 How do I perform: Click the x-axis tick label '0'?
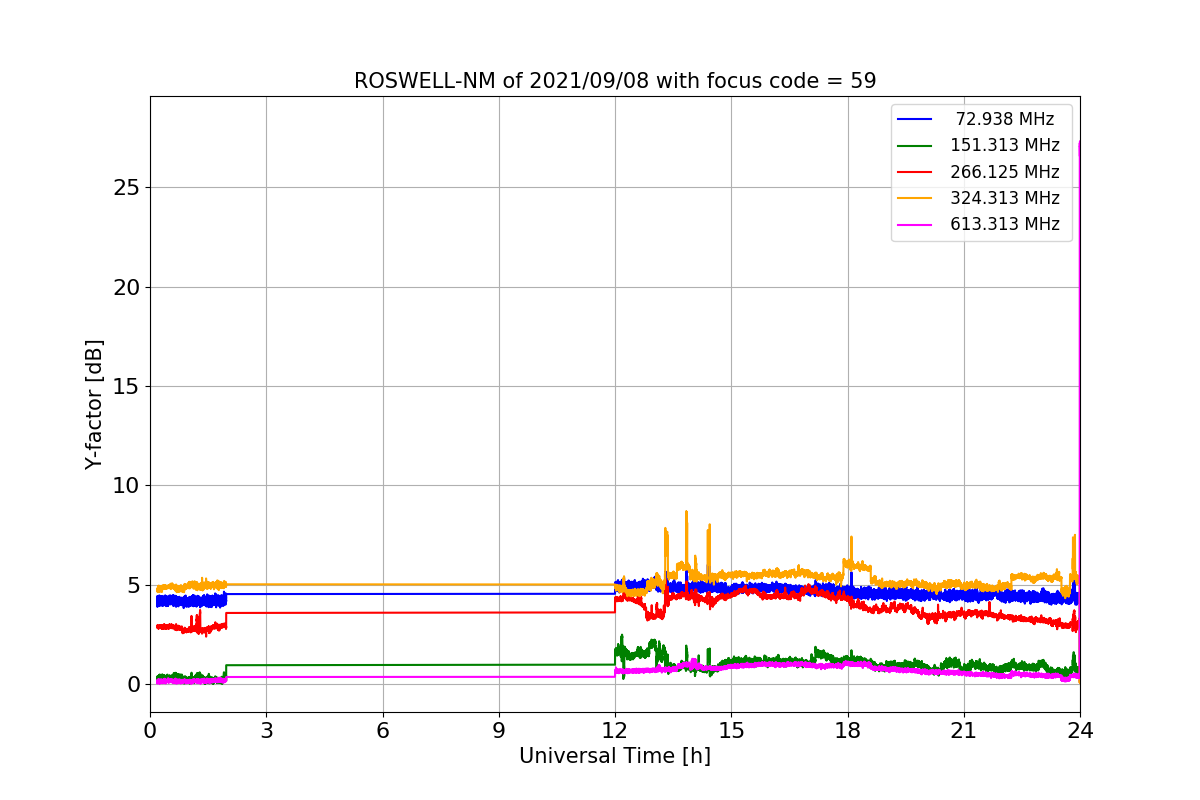(x=150, y=730)
